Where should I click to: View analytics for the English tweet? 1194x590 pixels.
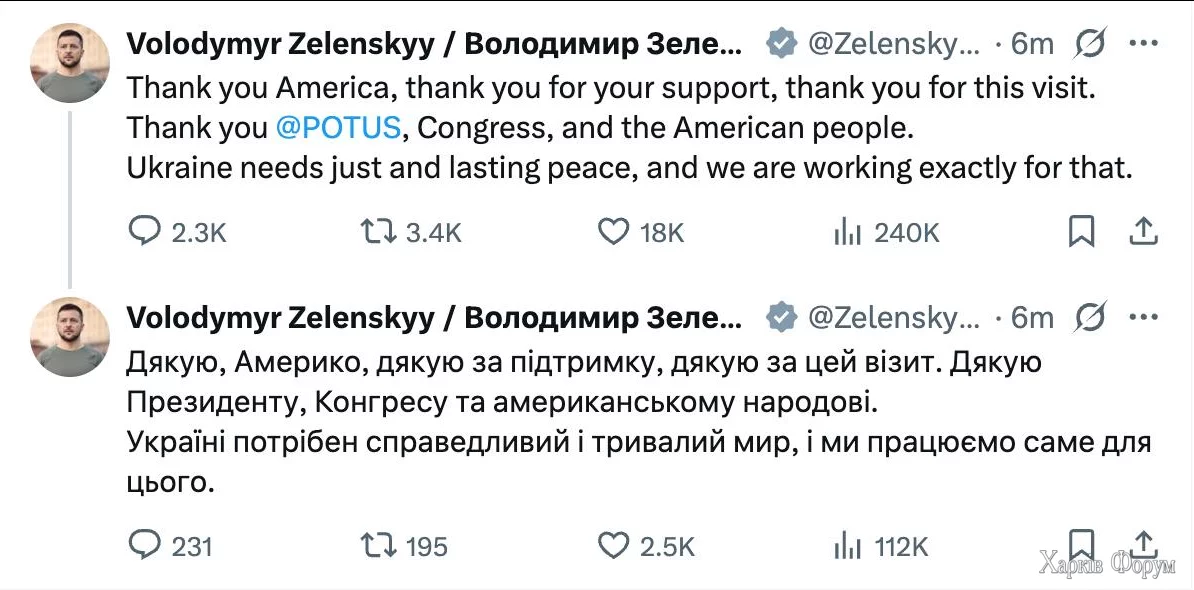coord(849,231)
